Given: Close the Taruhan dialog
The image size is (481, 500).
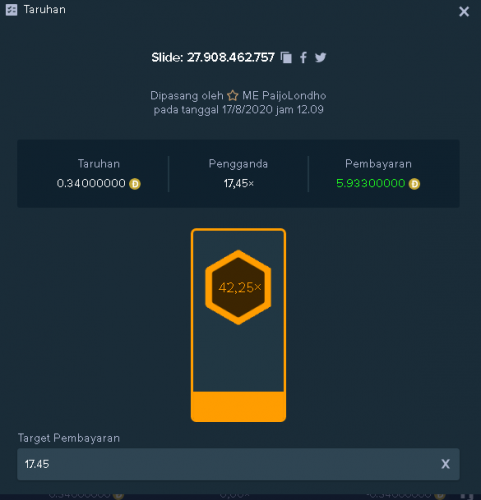Looking at the screenshot, I should (464, 12).
